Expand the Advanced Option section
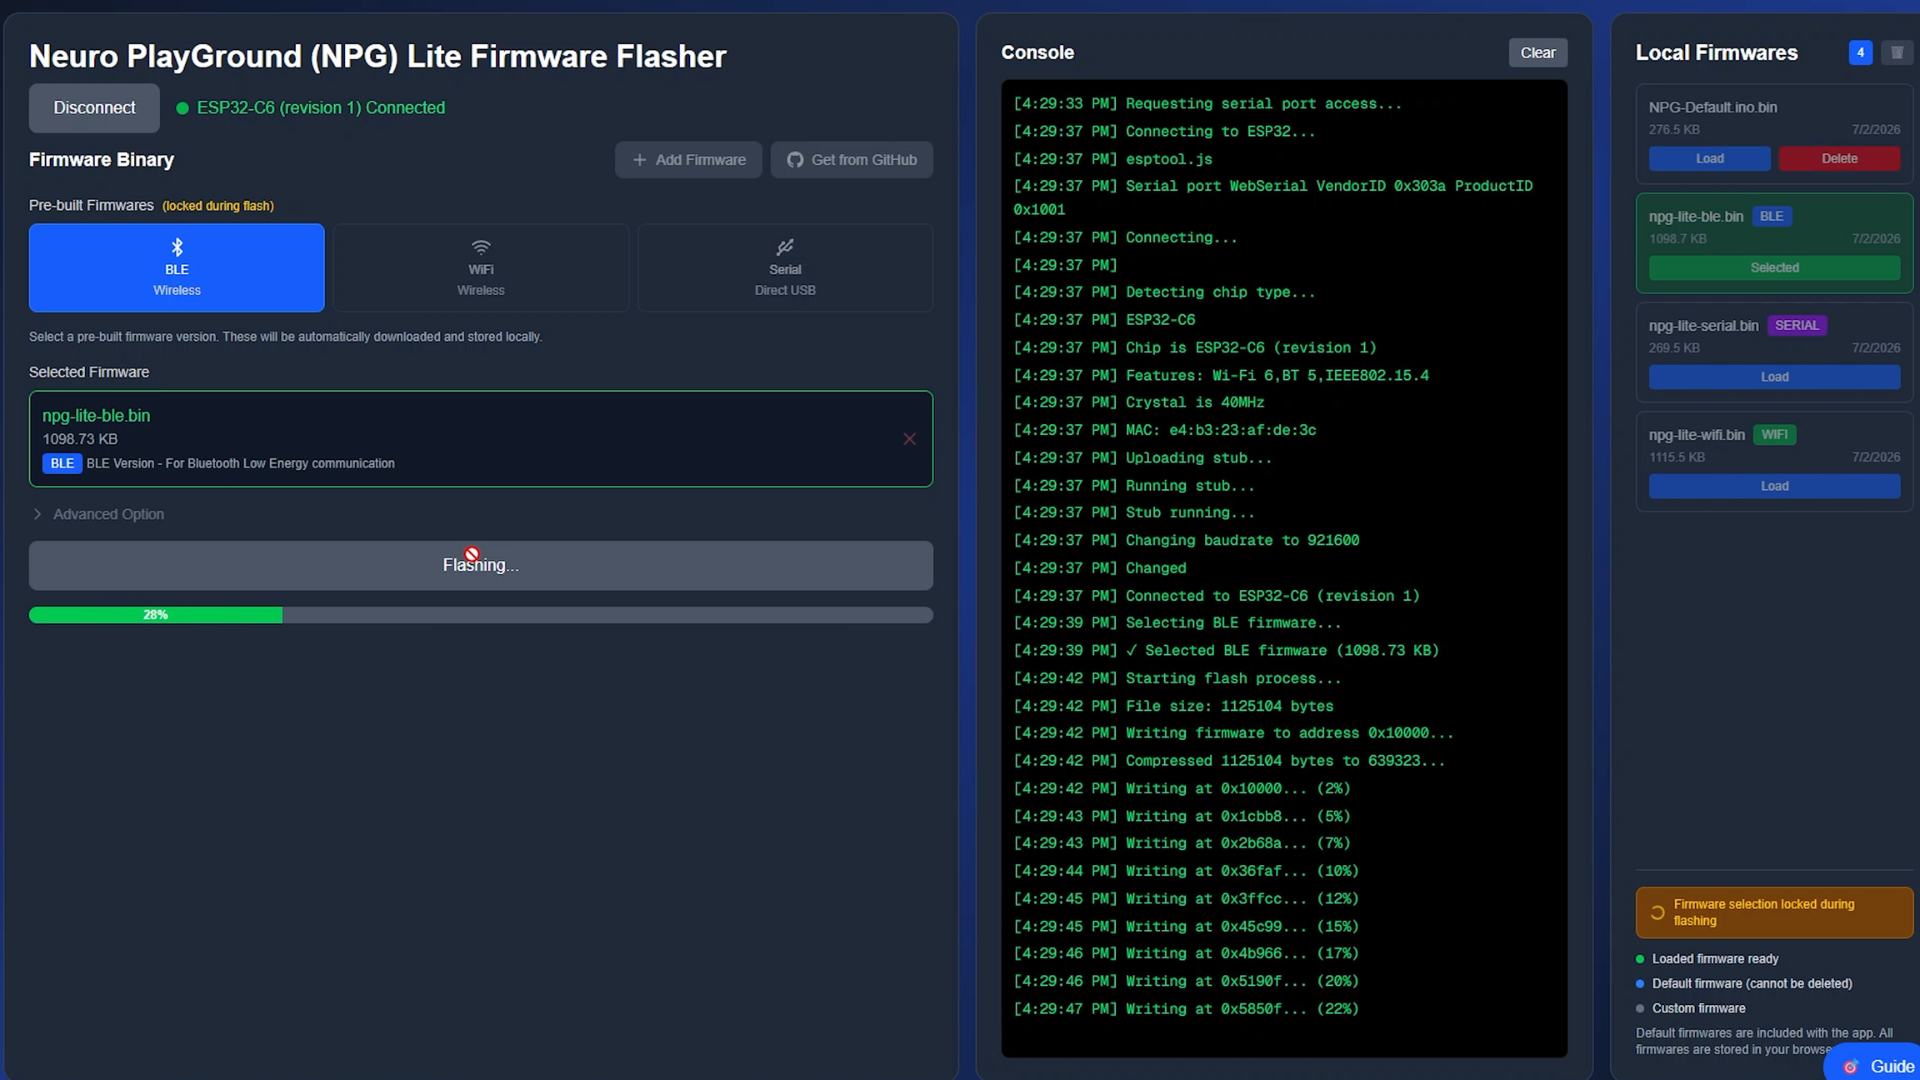The image size is (1920, 1080). [x=98, y=514]
